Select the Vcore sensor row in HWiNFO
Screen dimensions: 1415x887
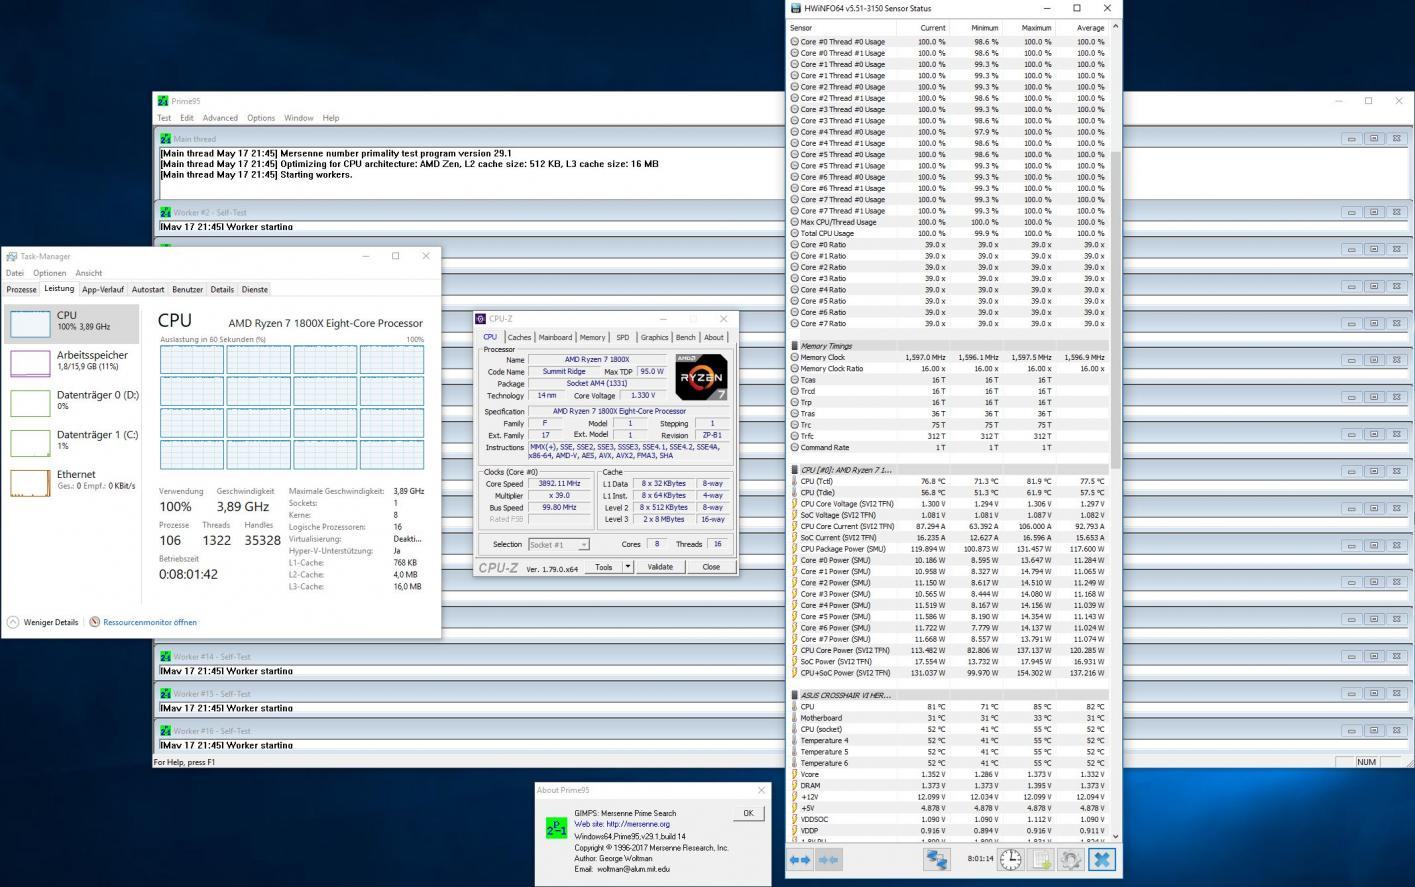(x=948, y=774)
